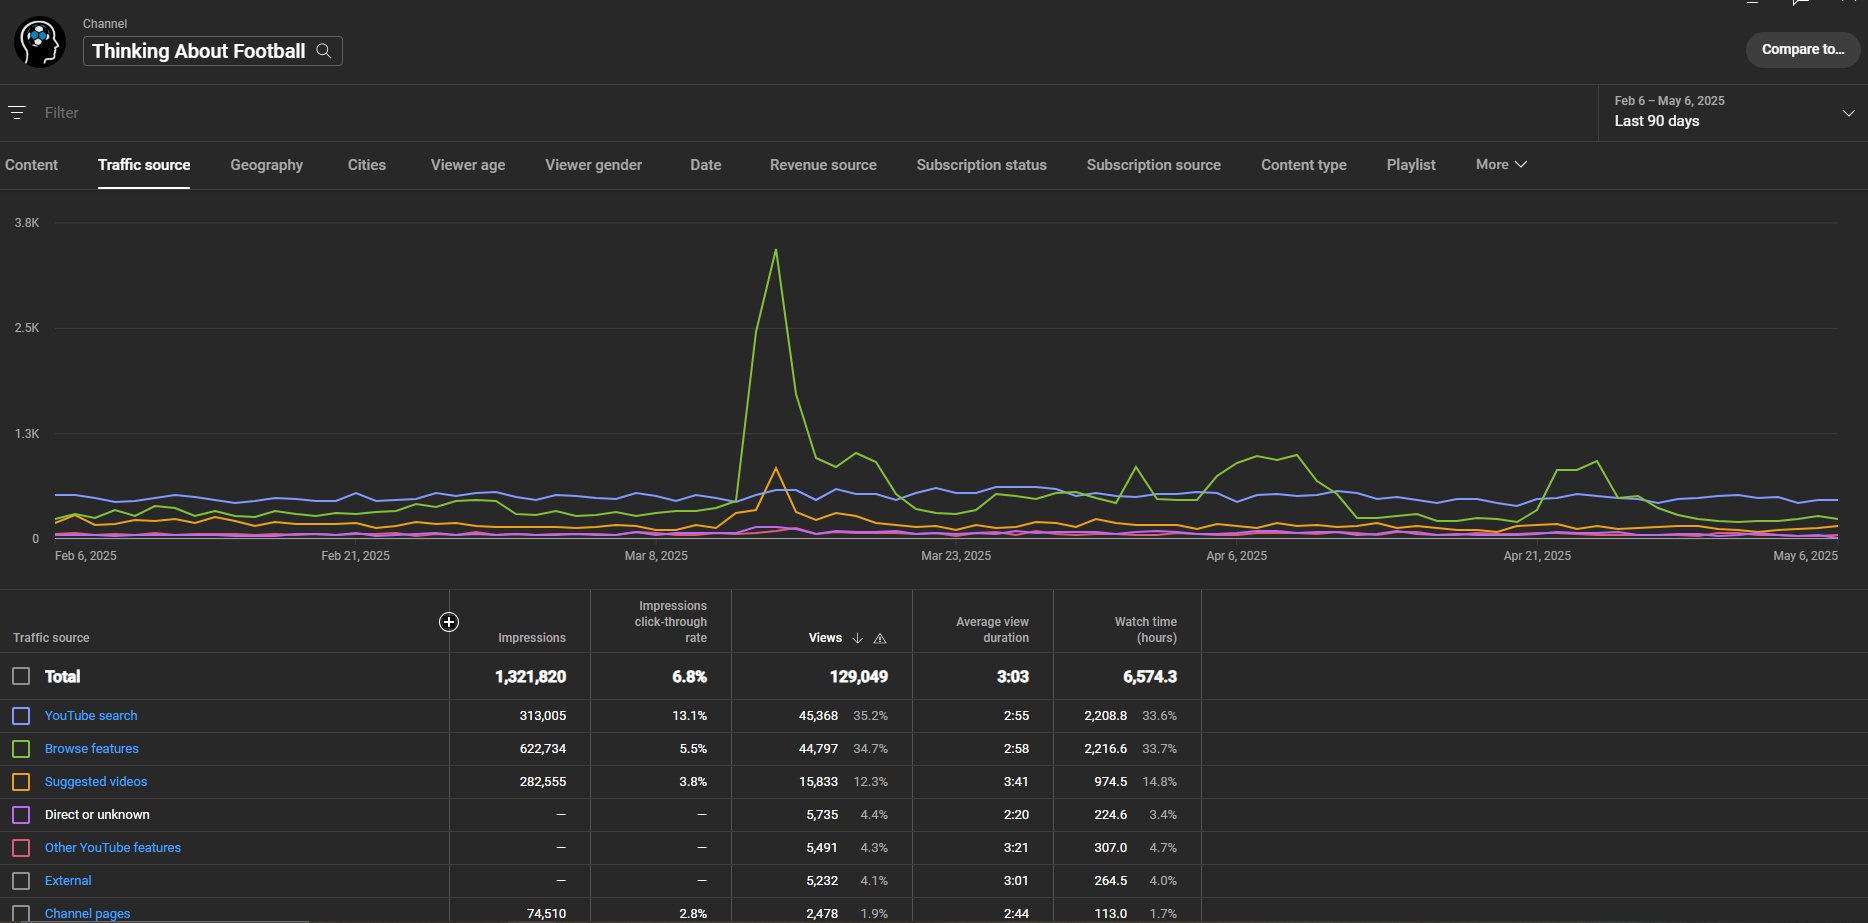
Task: Click the channel search magnifier icon
Action: pyautogui.click(x=324, y=51)
